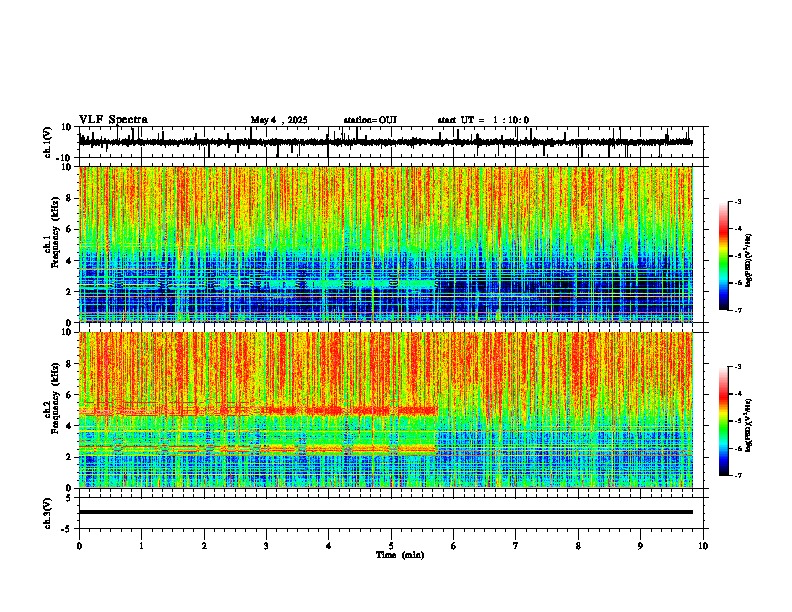Click the "-7" label on ch.2 color bar
The height and width of the screenshot is (612, 792).
pos(738,475)
